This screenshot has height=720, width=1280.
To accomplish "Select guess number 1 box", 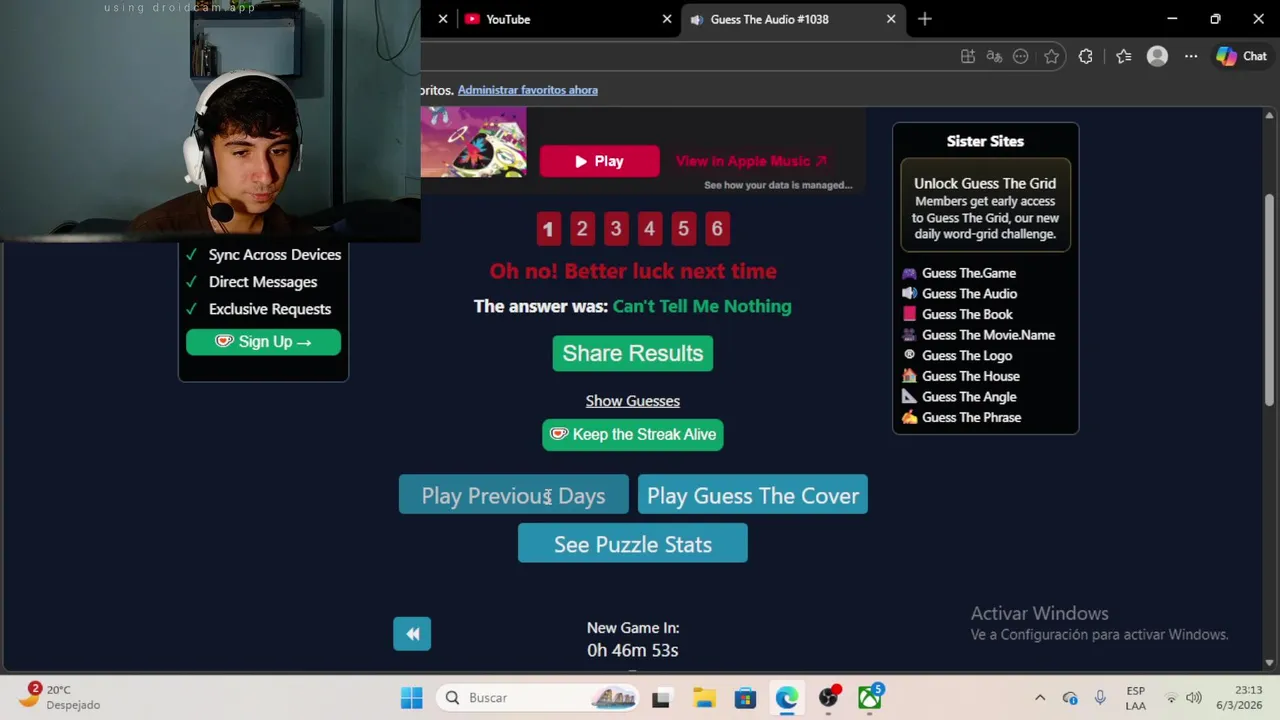I will (x=548, y=229).
